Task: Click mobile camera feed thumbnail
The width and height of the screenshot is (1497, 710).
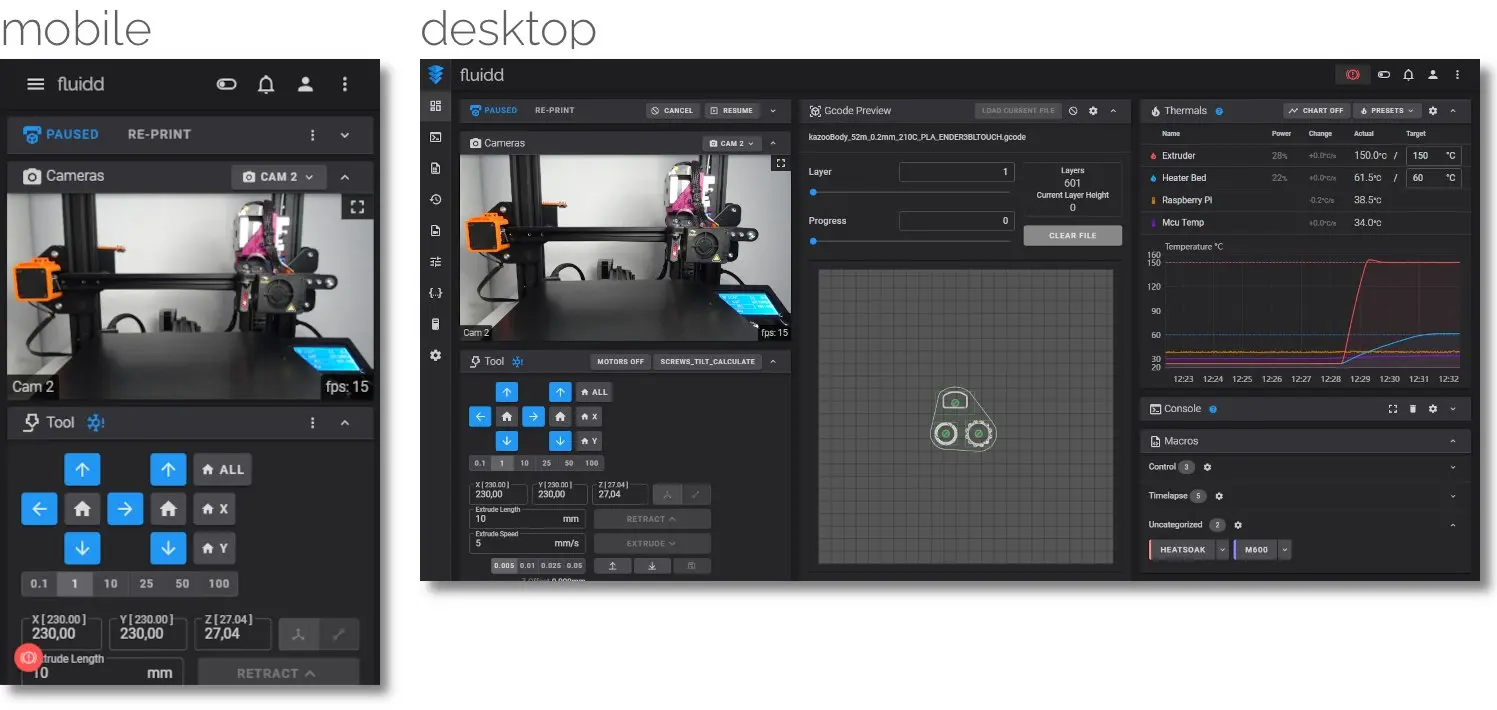Action: click(190, 296)
